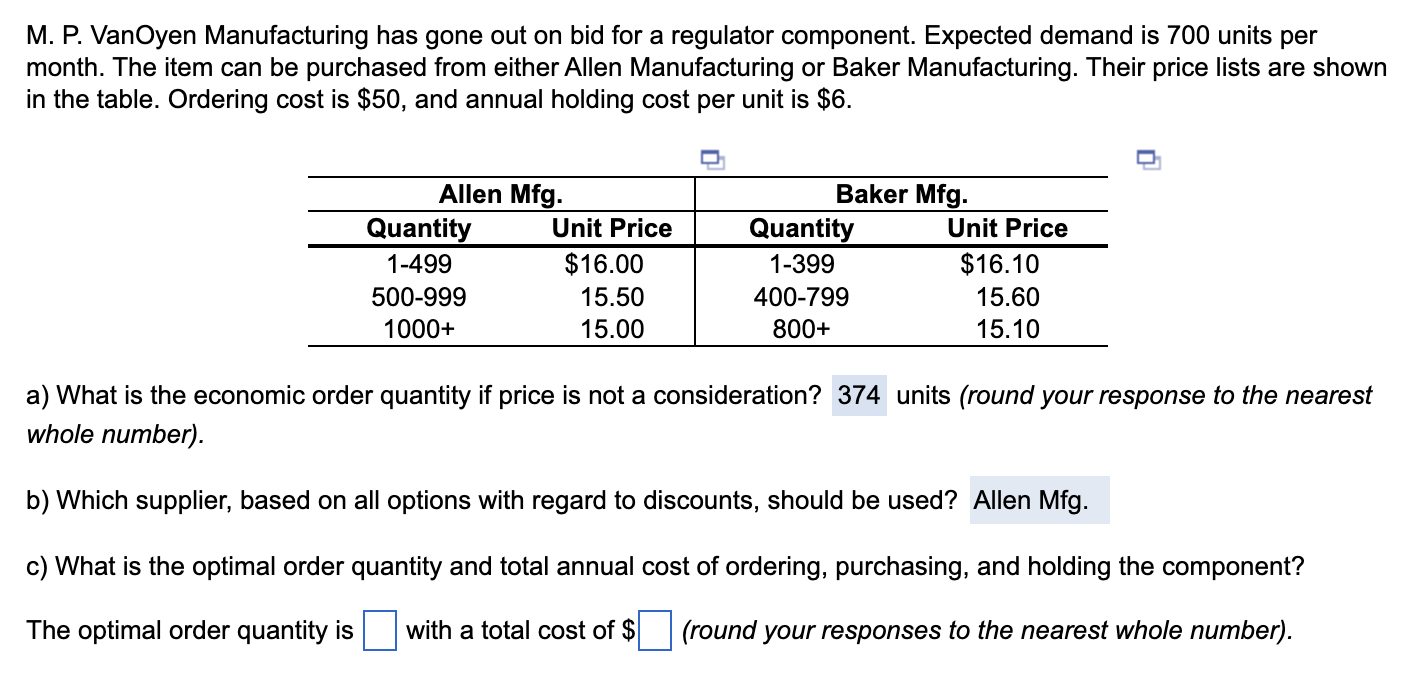Select the Baker Mfg. column header
Screen dimensions: 1404x674
[901, 193]
